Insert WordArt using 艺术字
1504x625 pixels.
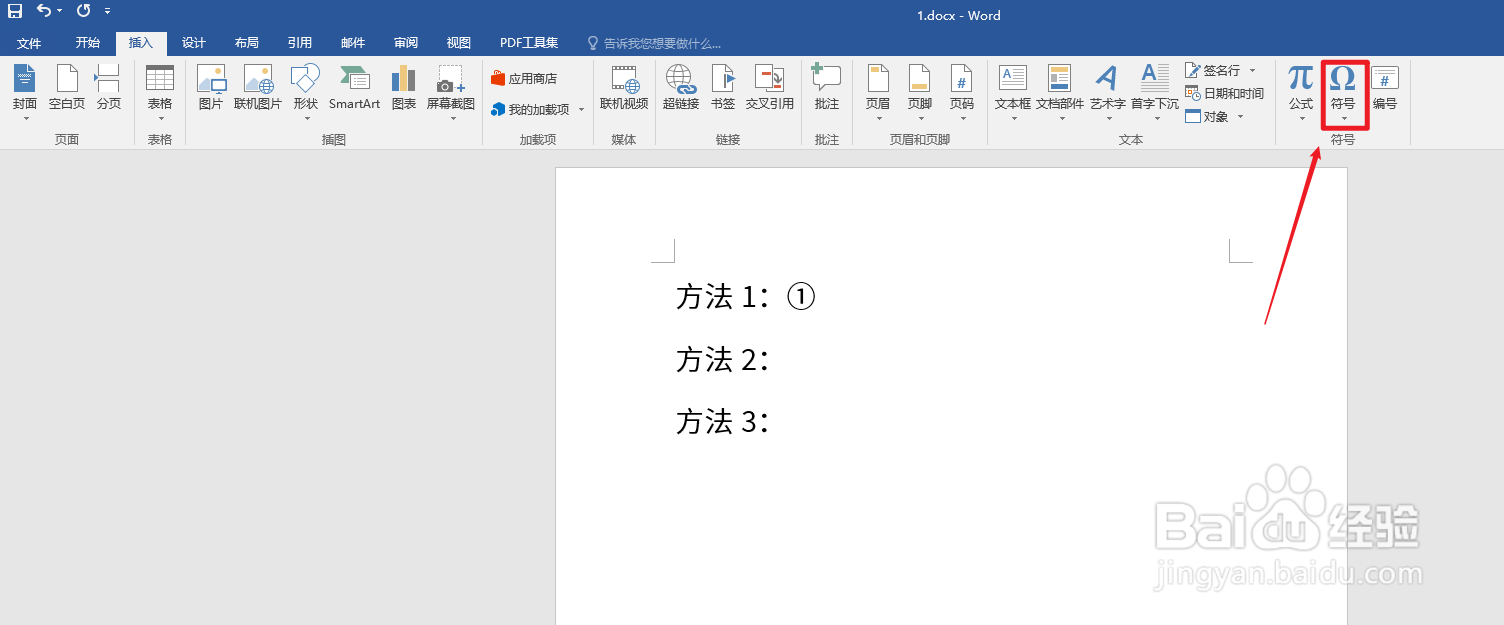point(1107,92)
